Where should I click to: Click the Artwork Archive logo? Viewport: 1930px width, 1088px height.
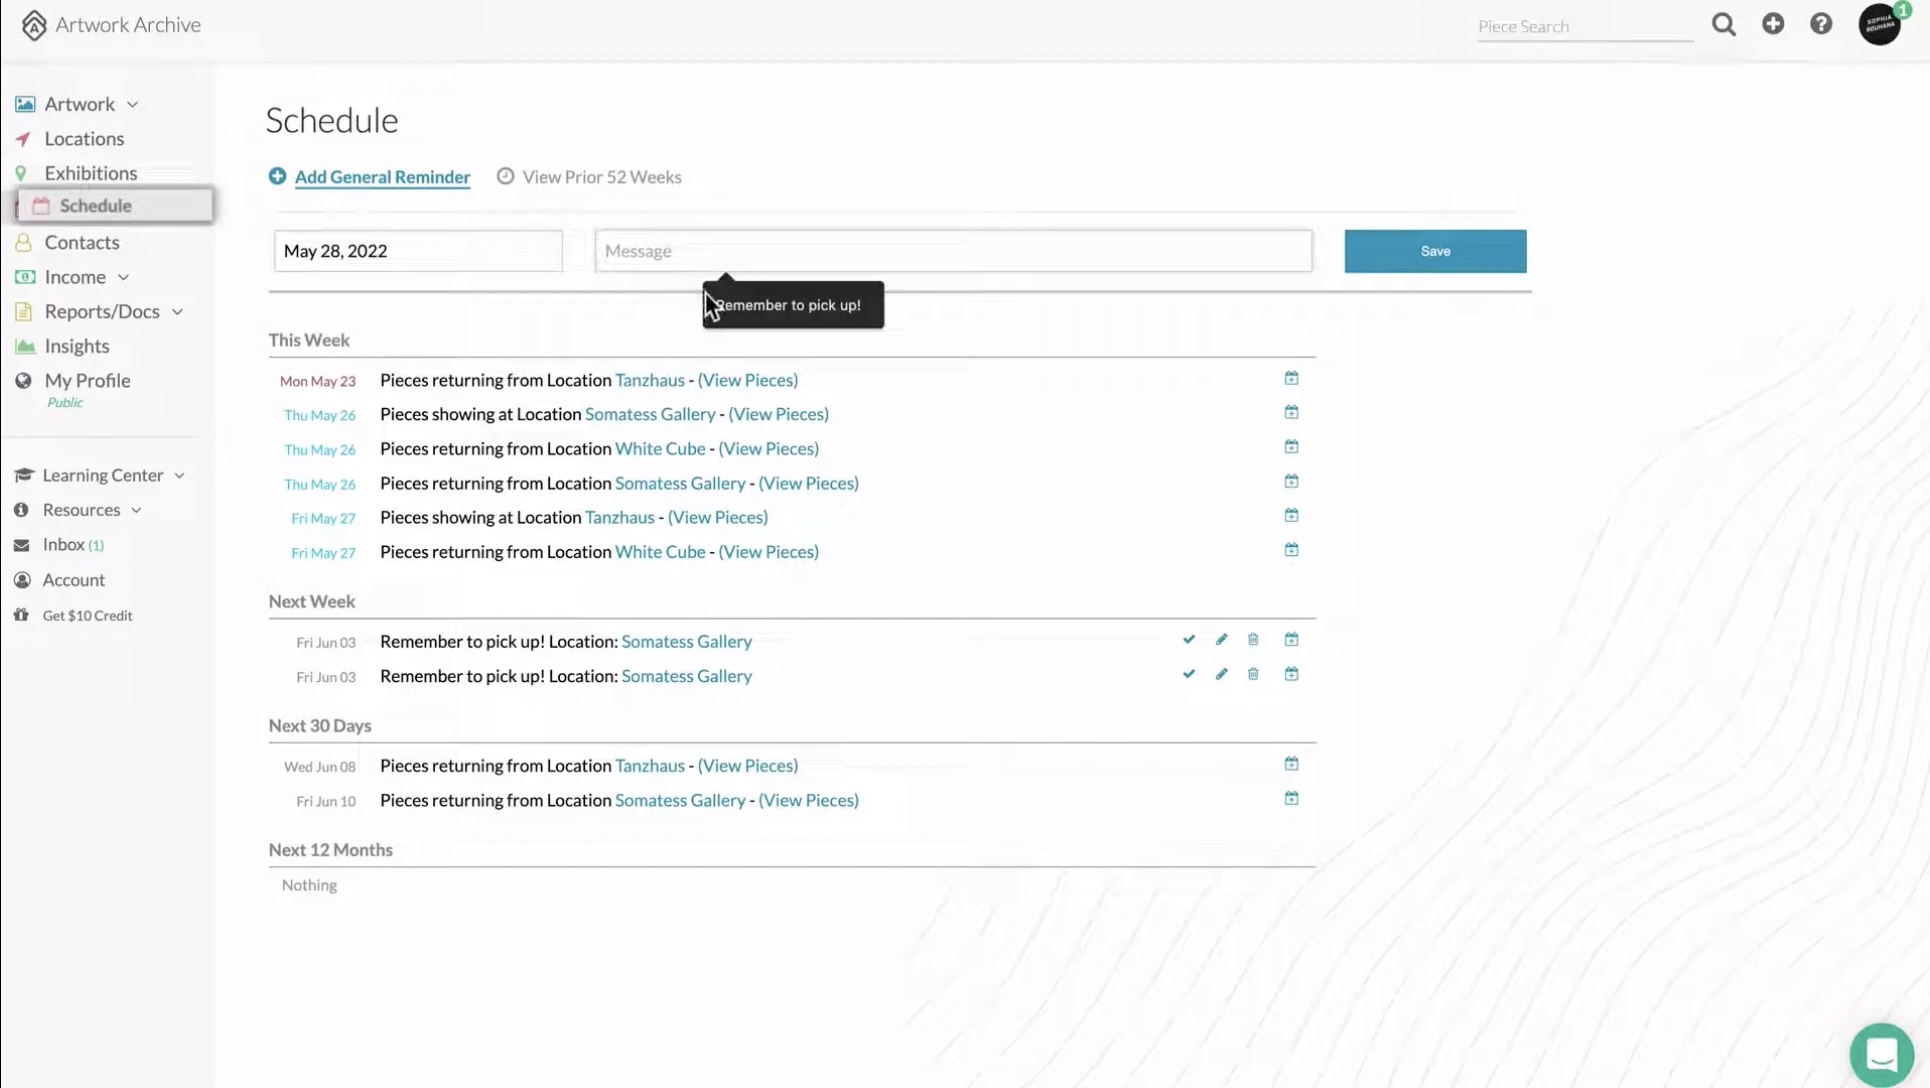click(111, 25)
